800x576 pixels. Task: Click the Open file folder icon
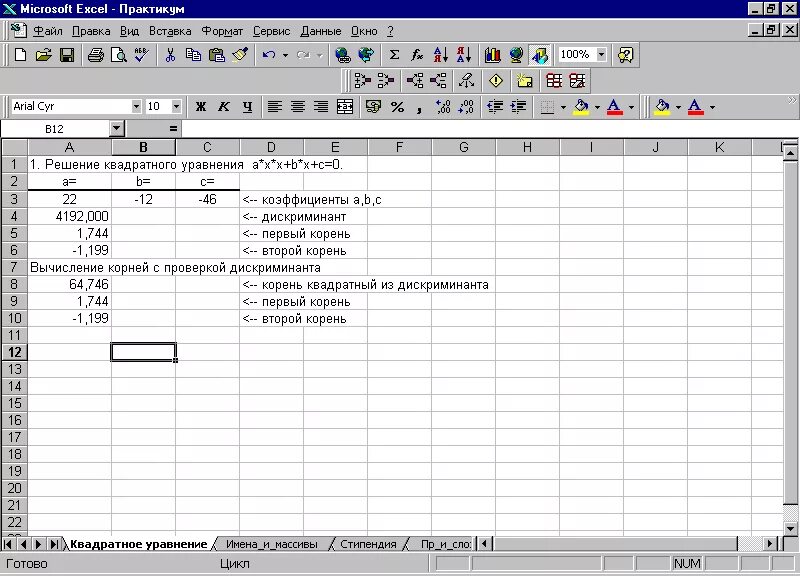(x=44, y=55)
